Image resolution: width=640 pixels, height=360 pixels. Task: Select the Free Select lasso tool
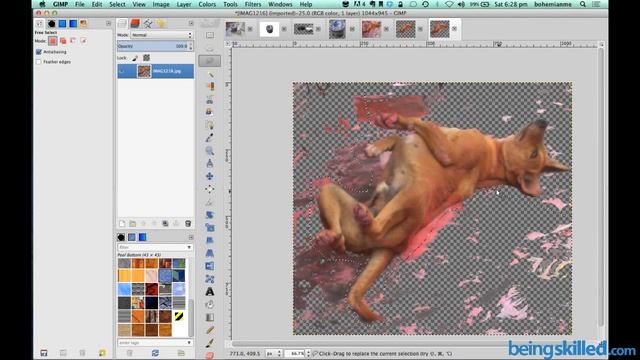pos(210,61)
